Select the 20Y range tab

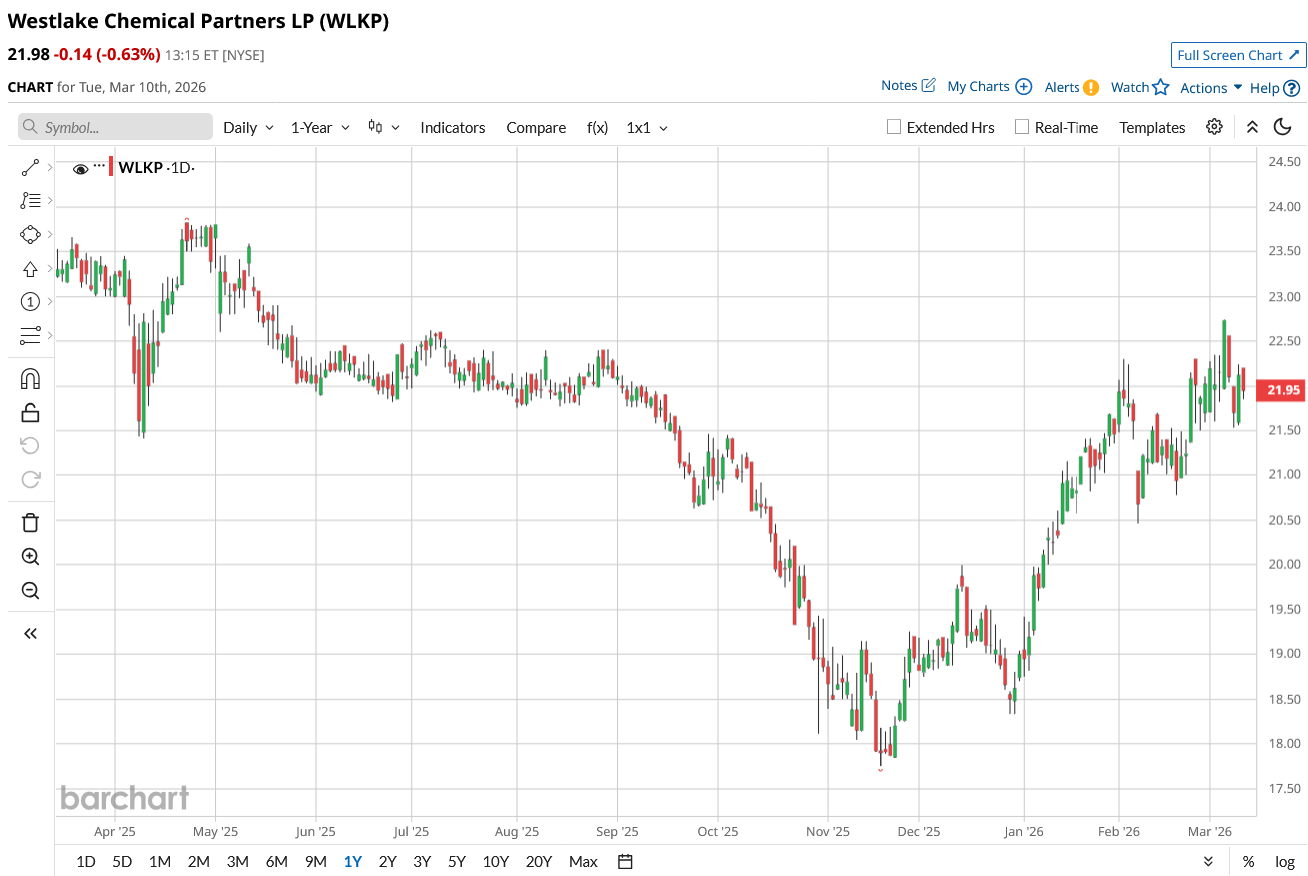[539, 861]
